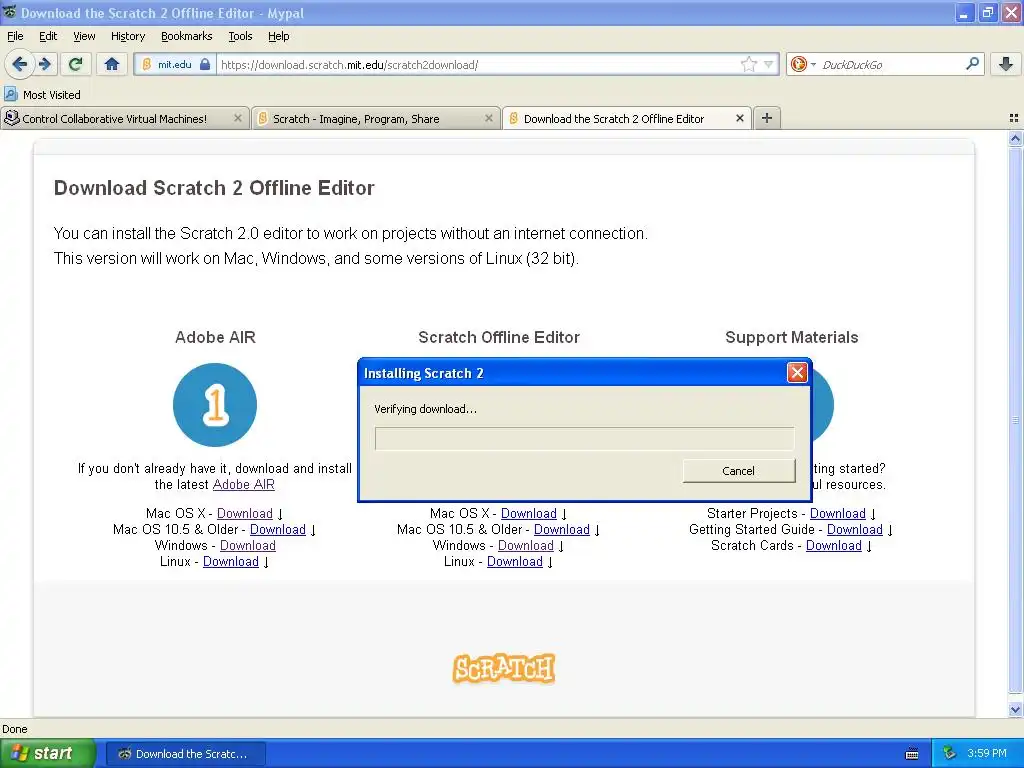This screenshot has height=768, width=1024.
Task: Close the Download Scratch 2 Offline Editor tab
Action: pyautogui.click(x=739, y=118)
